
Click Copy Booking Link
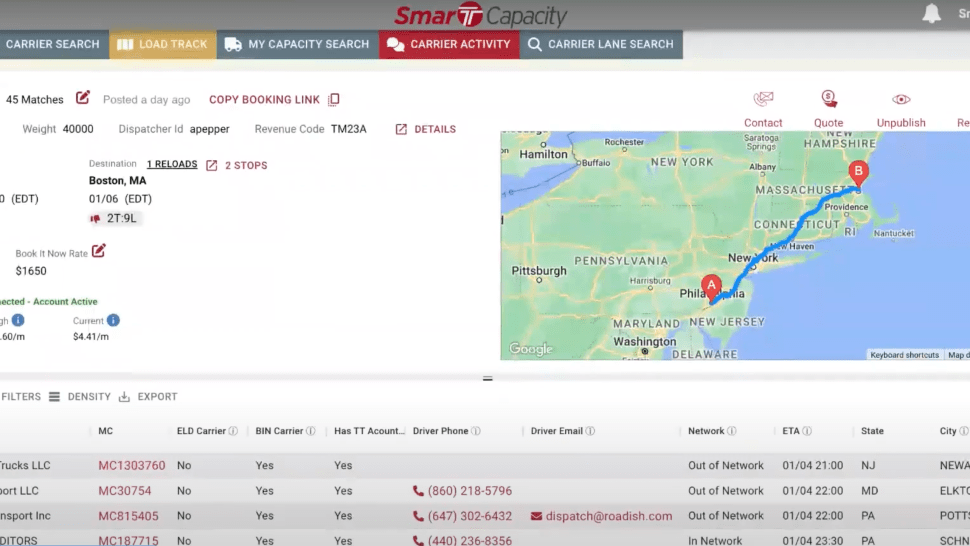pos(264,100)
